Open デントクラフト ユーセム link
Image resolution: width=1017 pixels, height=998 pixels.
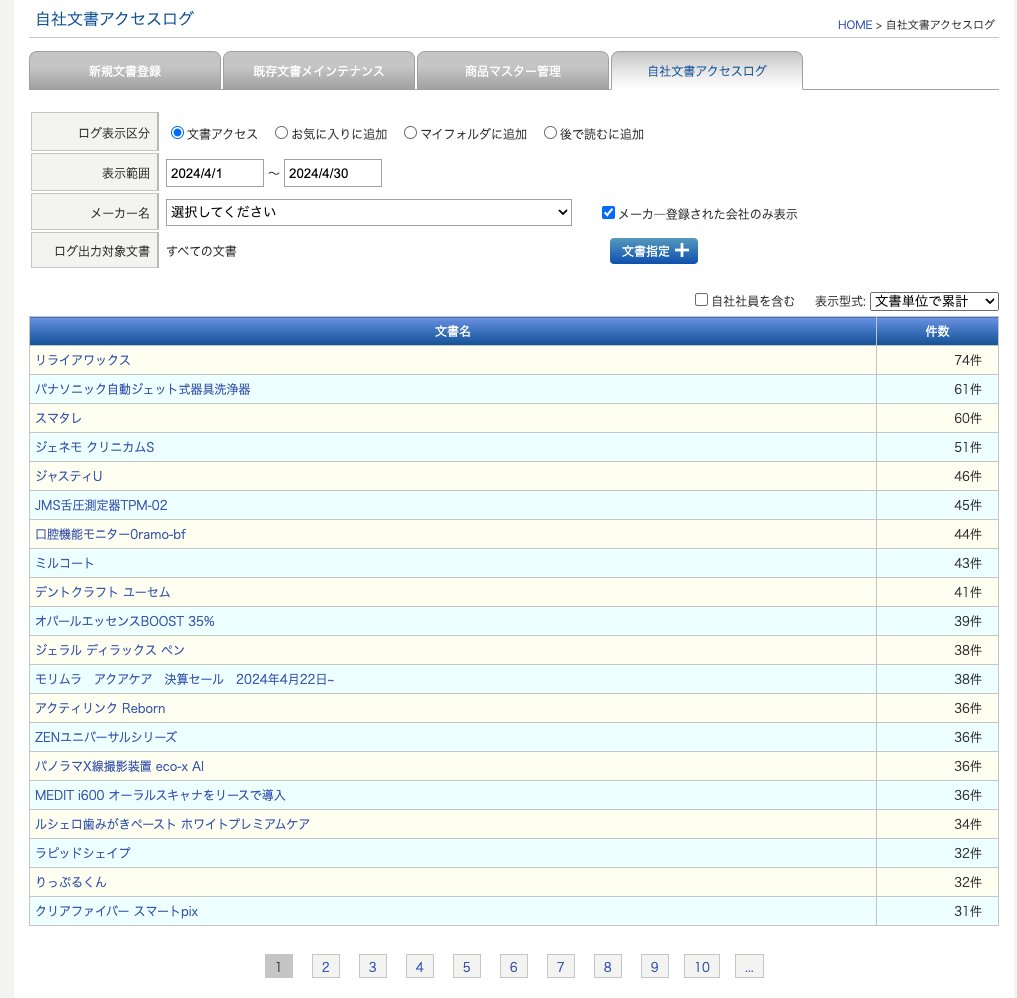click(x=102, y=592)
